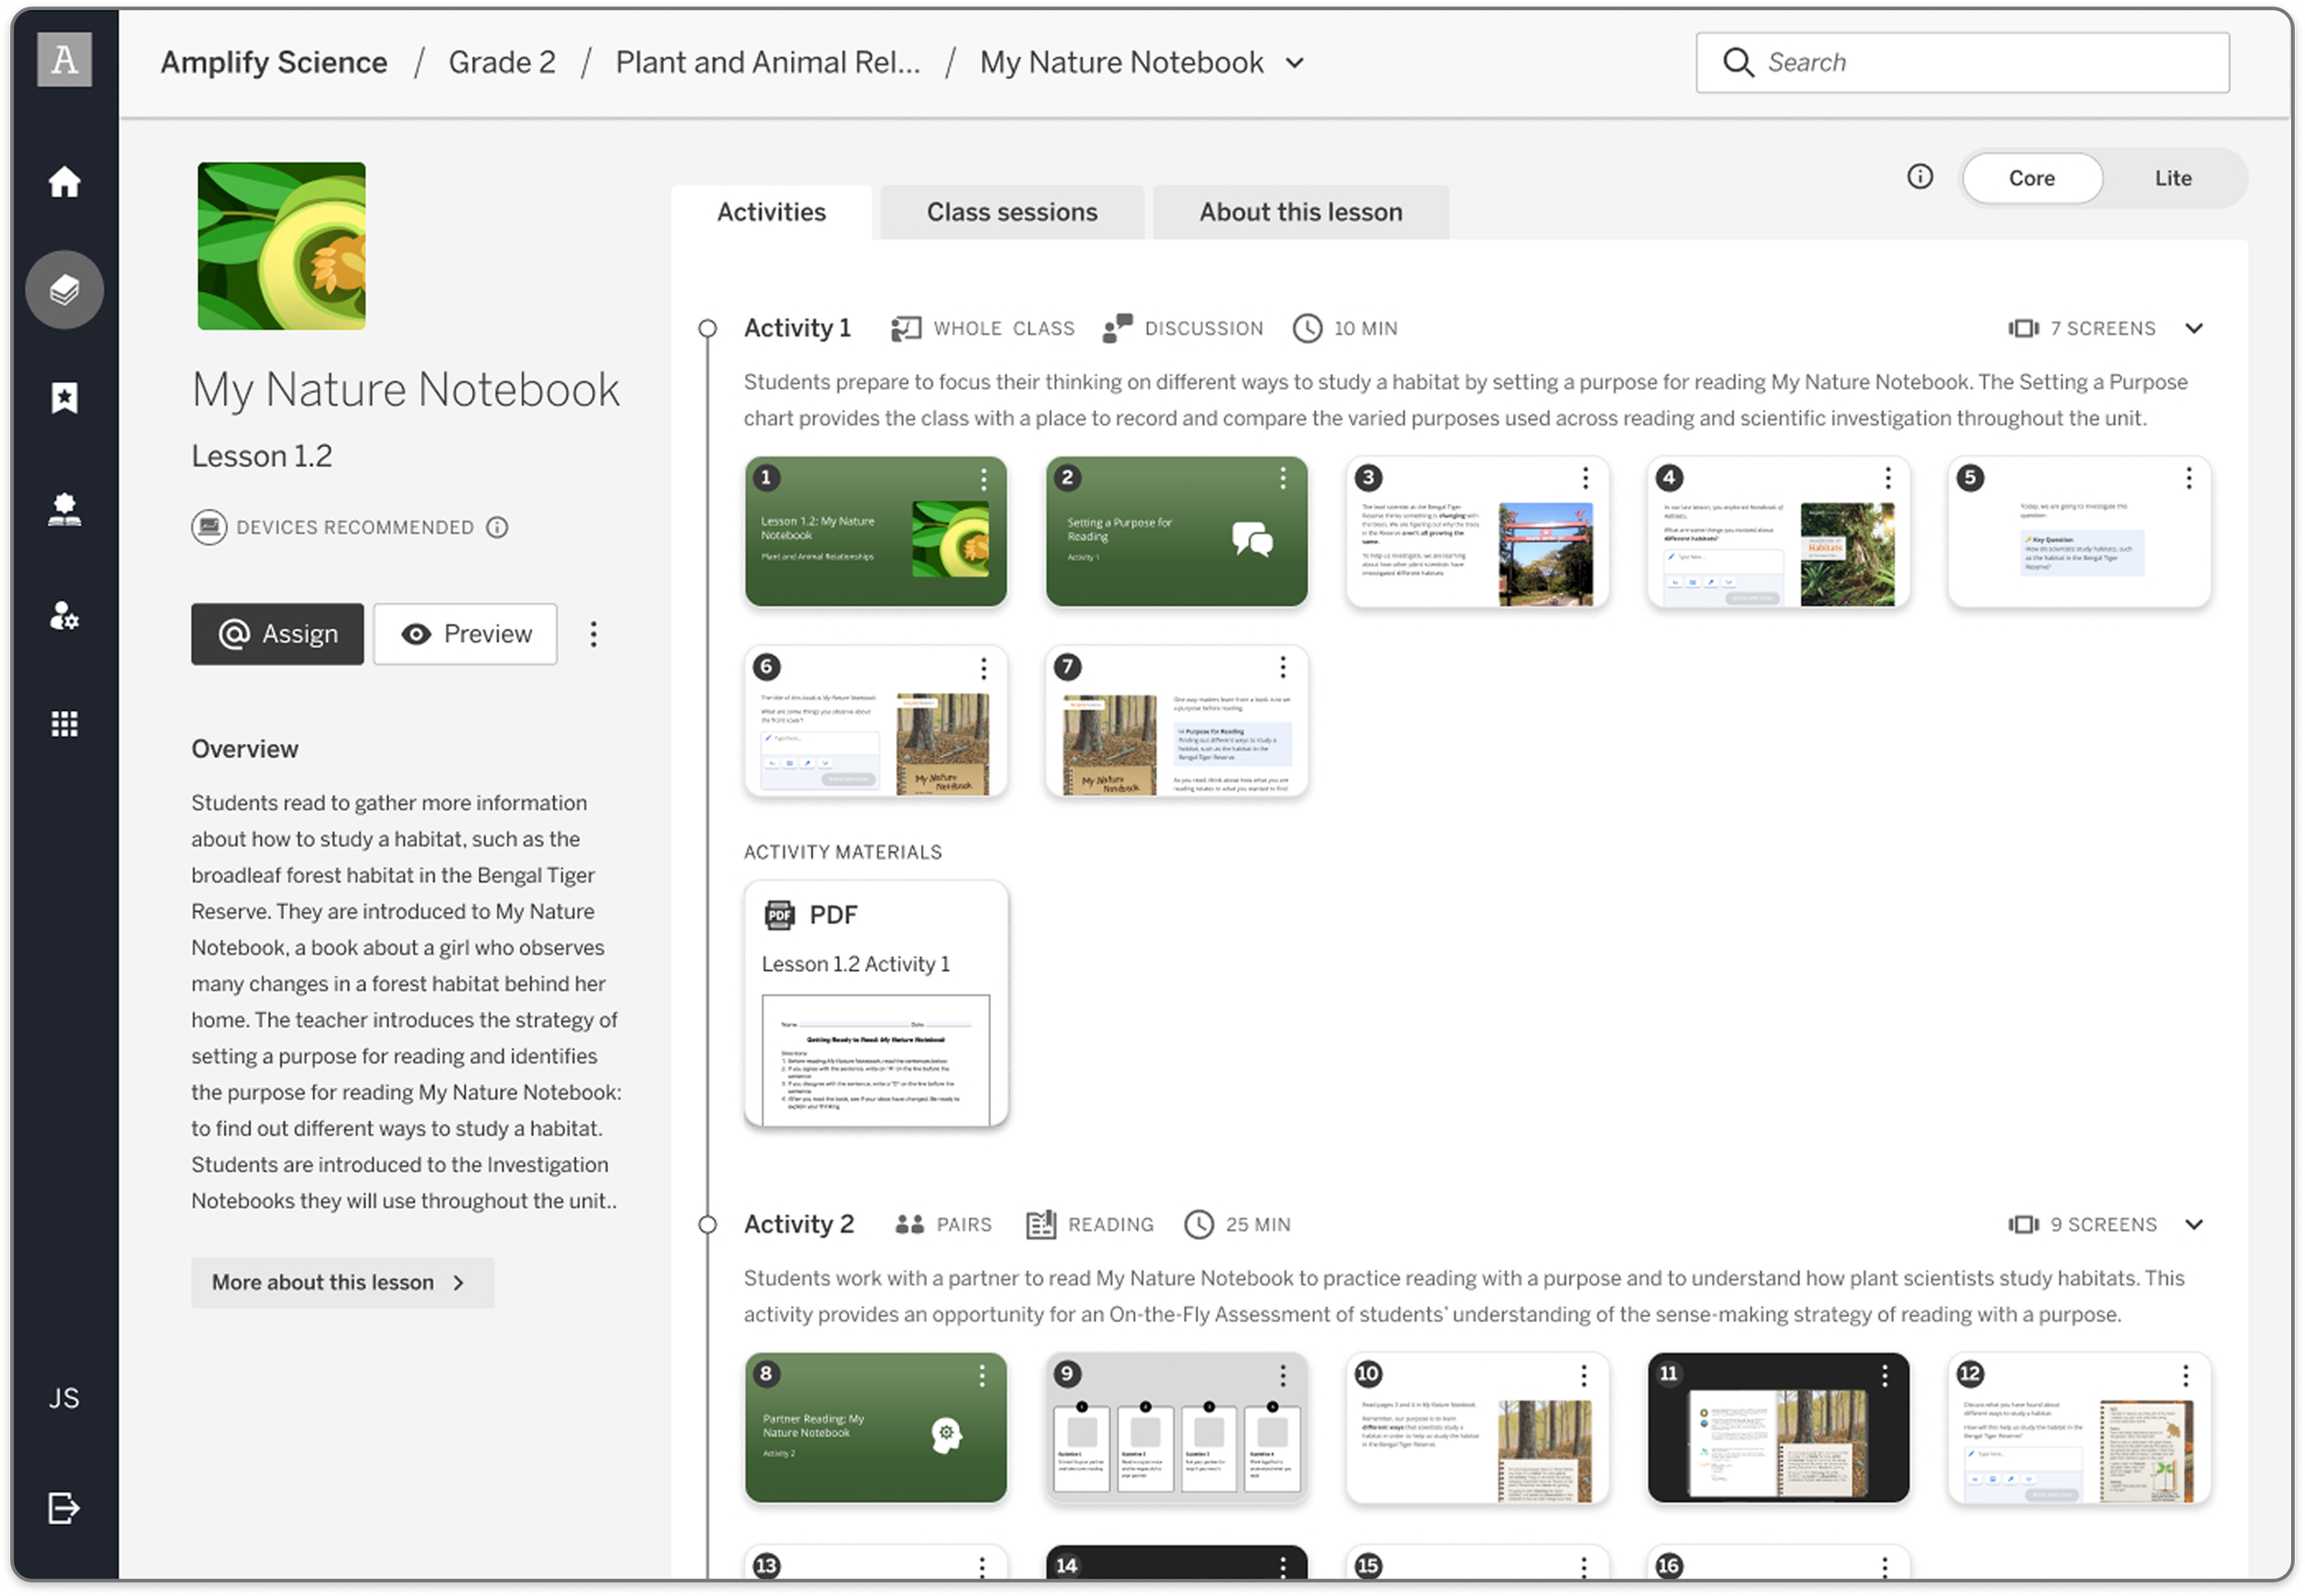Image resolution: width=2305 pixels, height=1596 pixels.
Task: Click the devices recommended laptop icon
Action: (x=208, y=527)
